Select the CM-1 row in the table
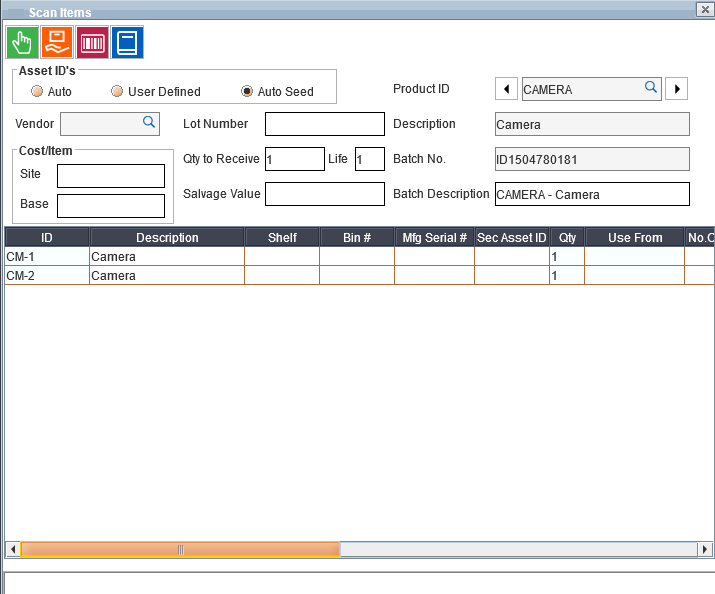The width and height of the screenshot is (715, 594). point(47,257)
